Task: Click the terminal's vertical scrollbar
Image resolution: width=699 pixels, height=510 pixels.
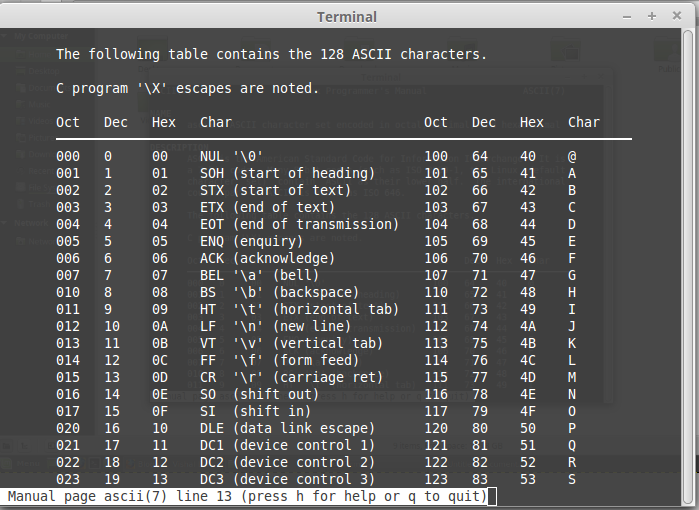Action: click(691, 250)
